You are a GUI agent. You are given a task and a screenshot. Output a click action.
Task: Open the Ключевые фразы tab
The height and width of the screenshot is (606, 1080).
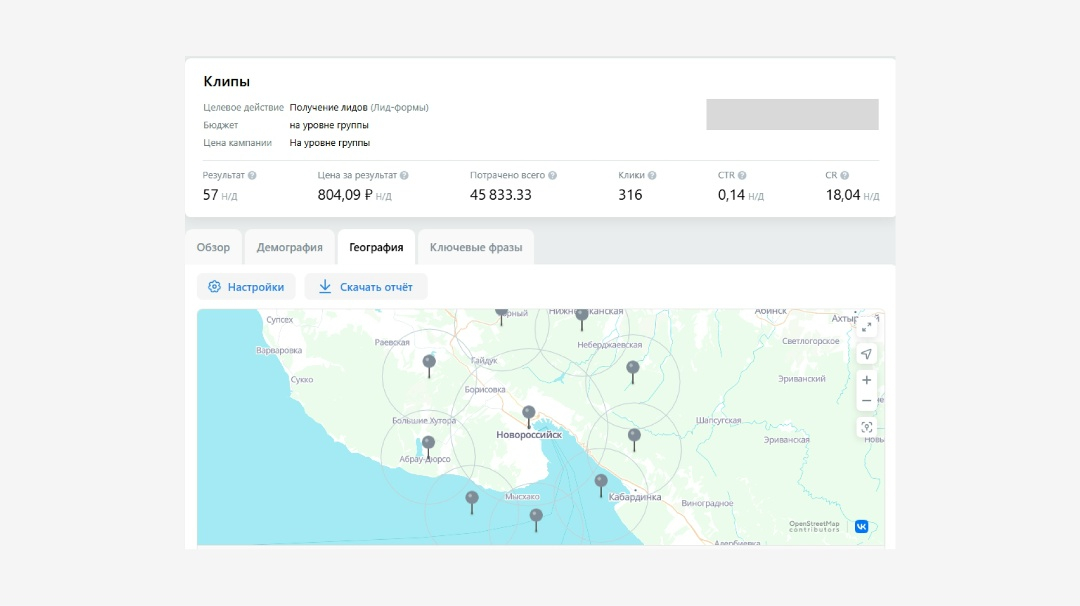click(x=476, y=247)
